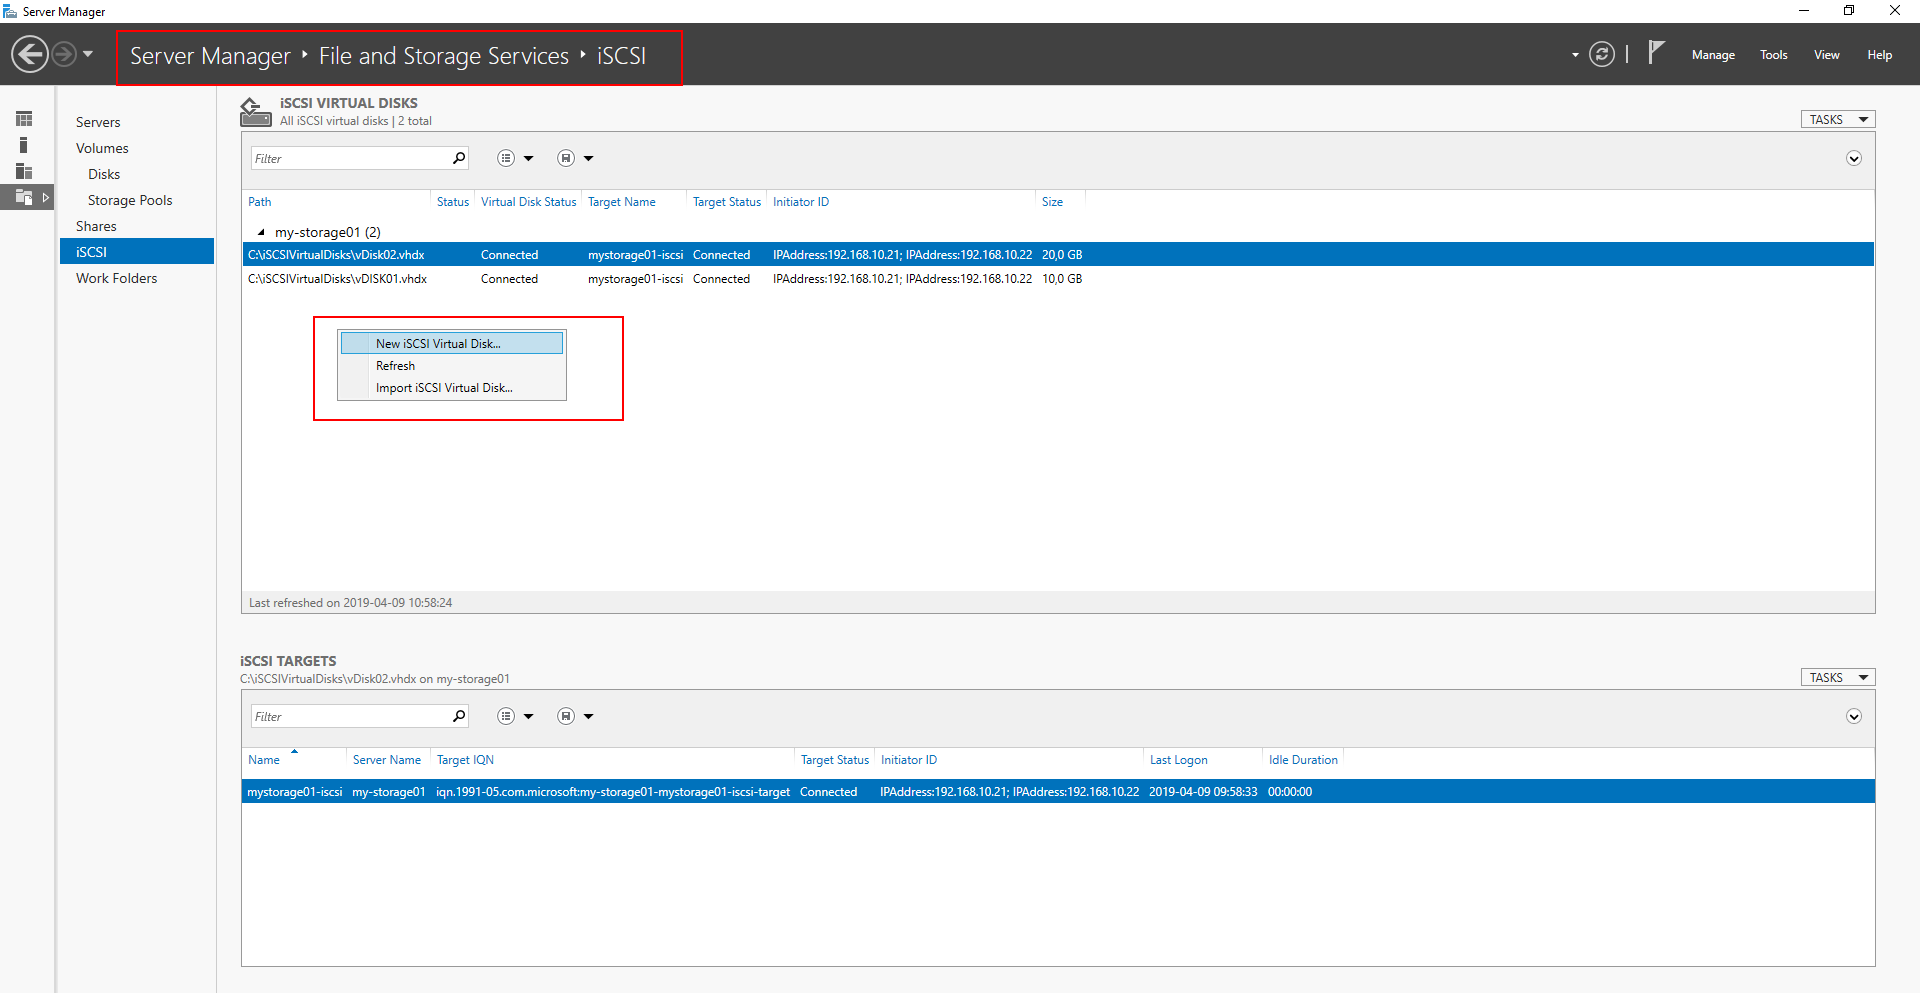Open list options icon in targets toolbar
This screenshot has width=1920, height=993.
[x=506, y=716]
